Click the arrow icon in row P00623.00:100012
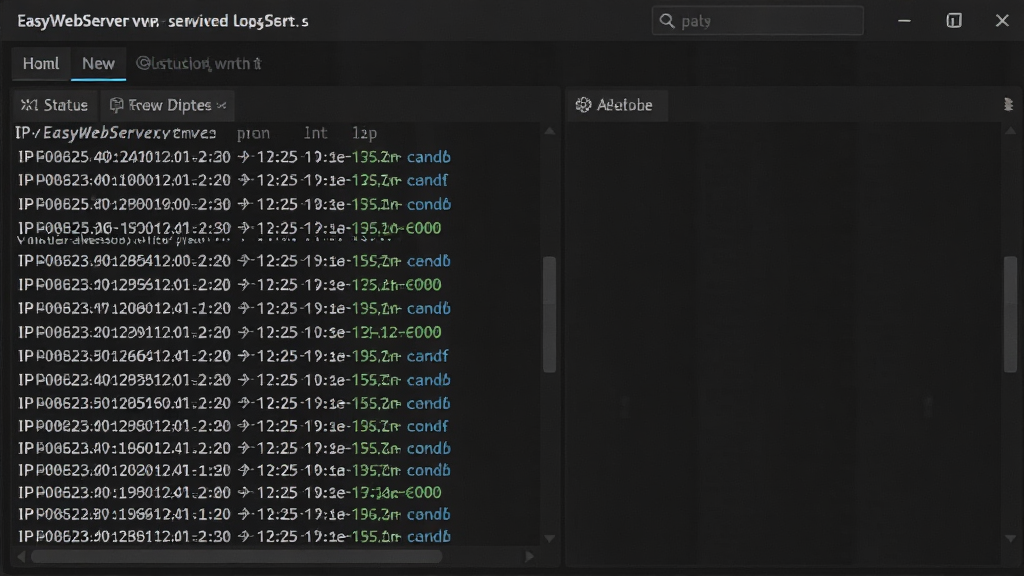 (244, 180)
